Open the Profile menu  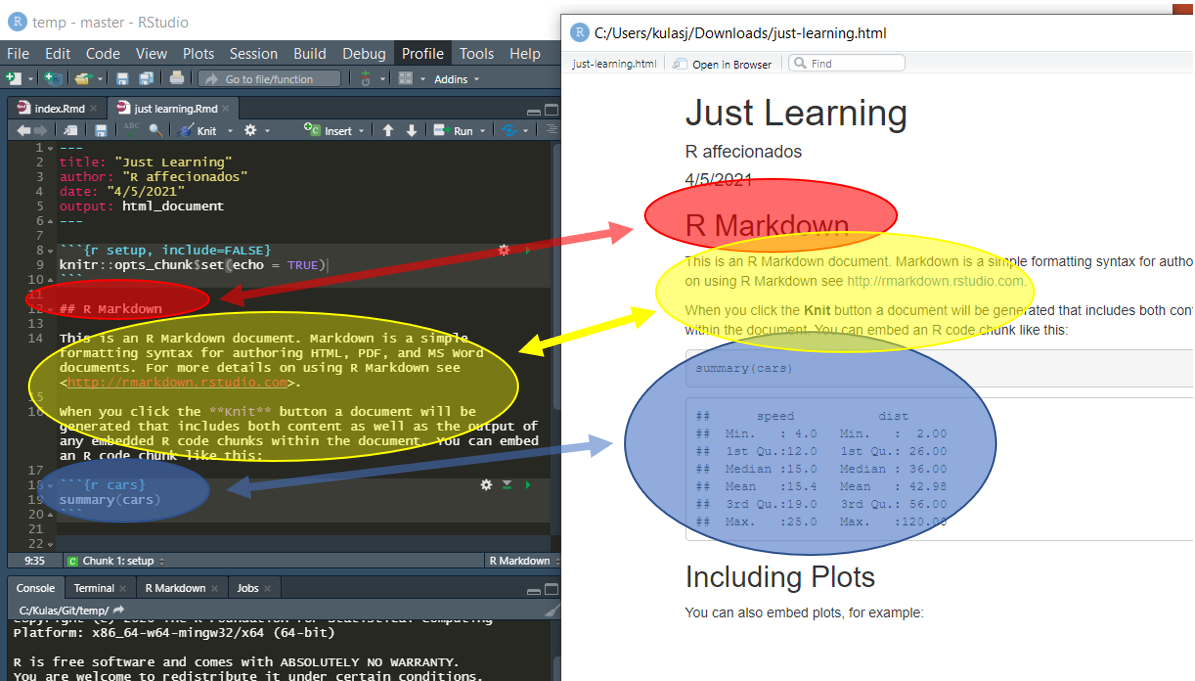(422, 53)
